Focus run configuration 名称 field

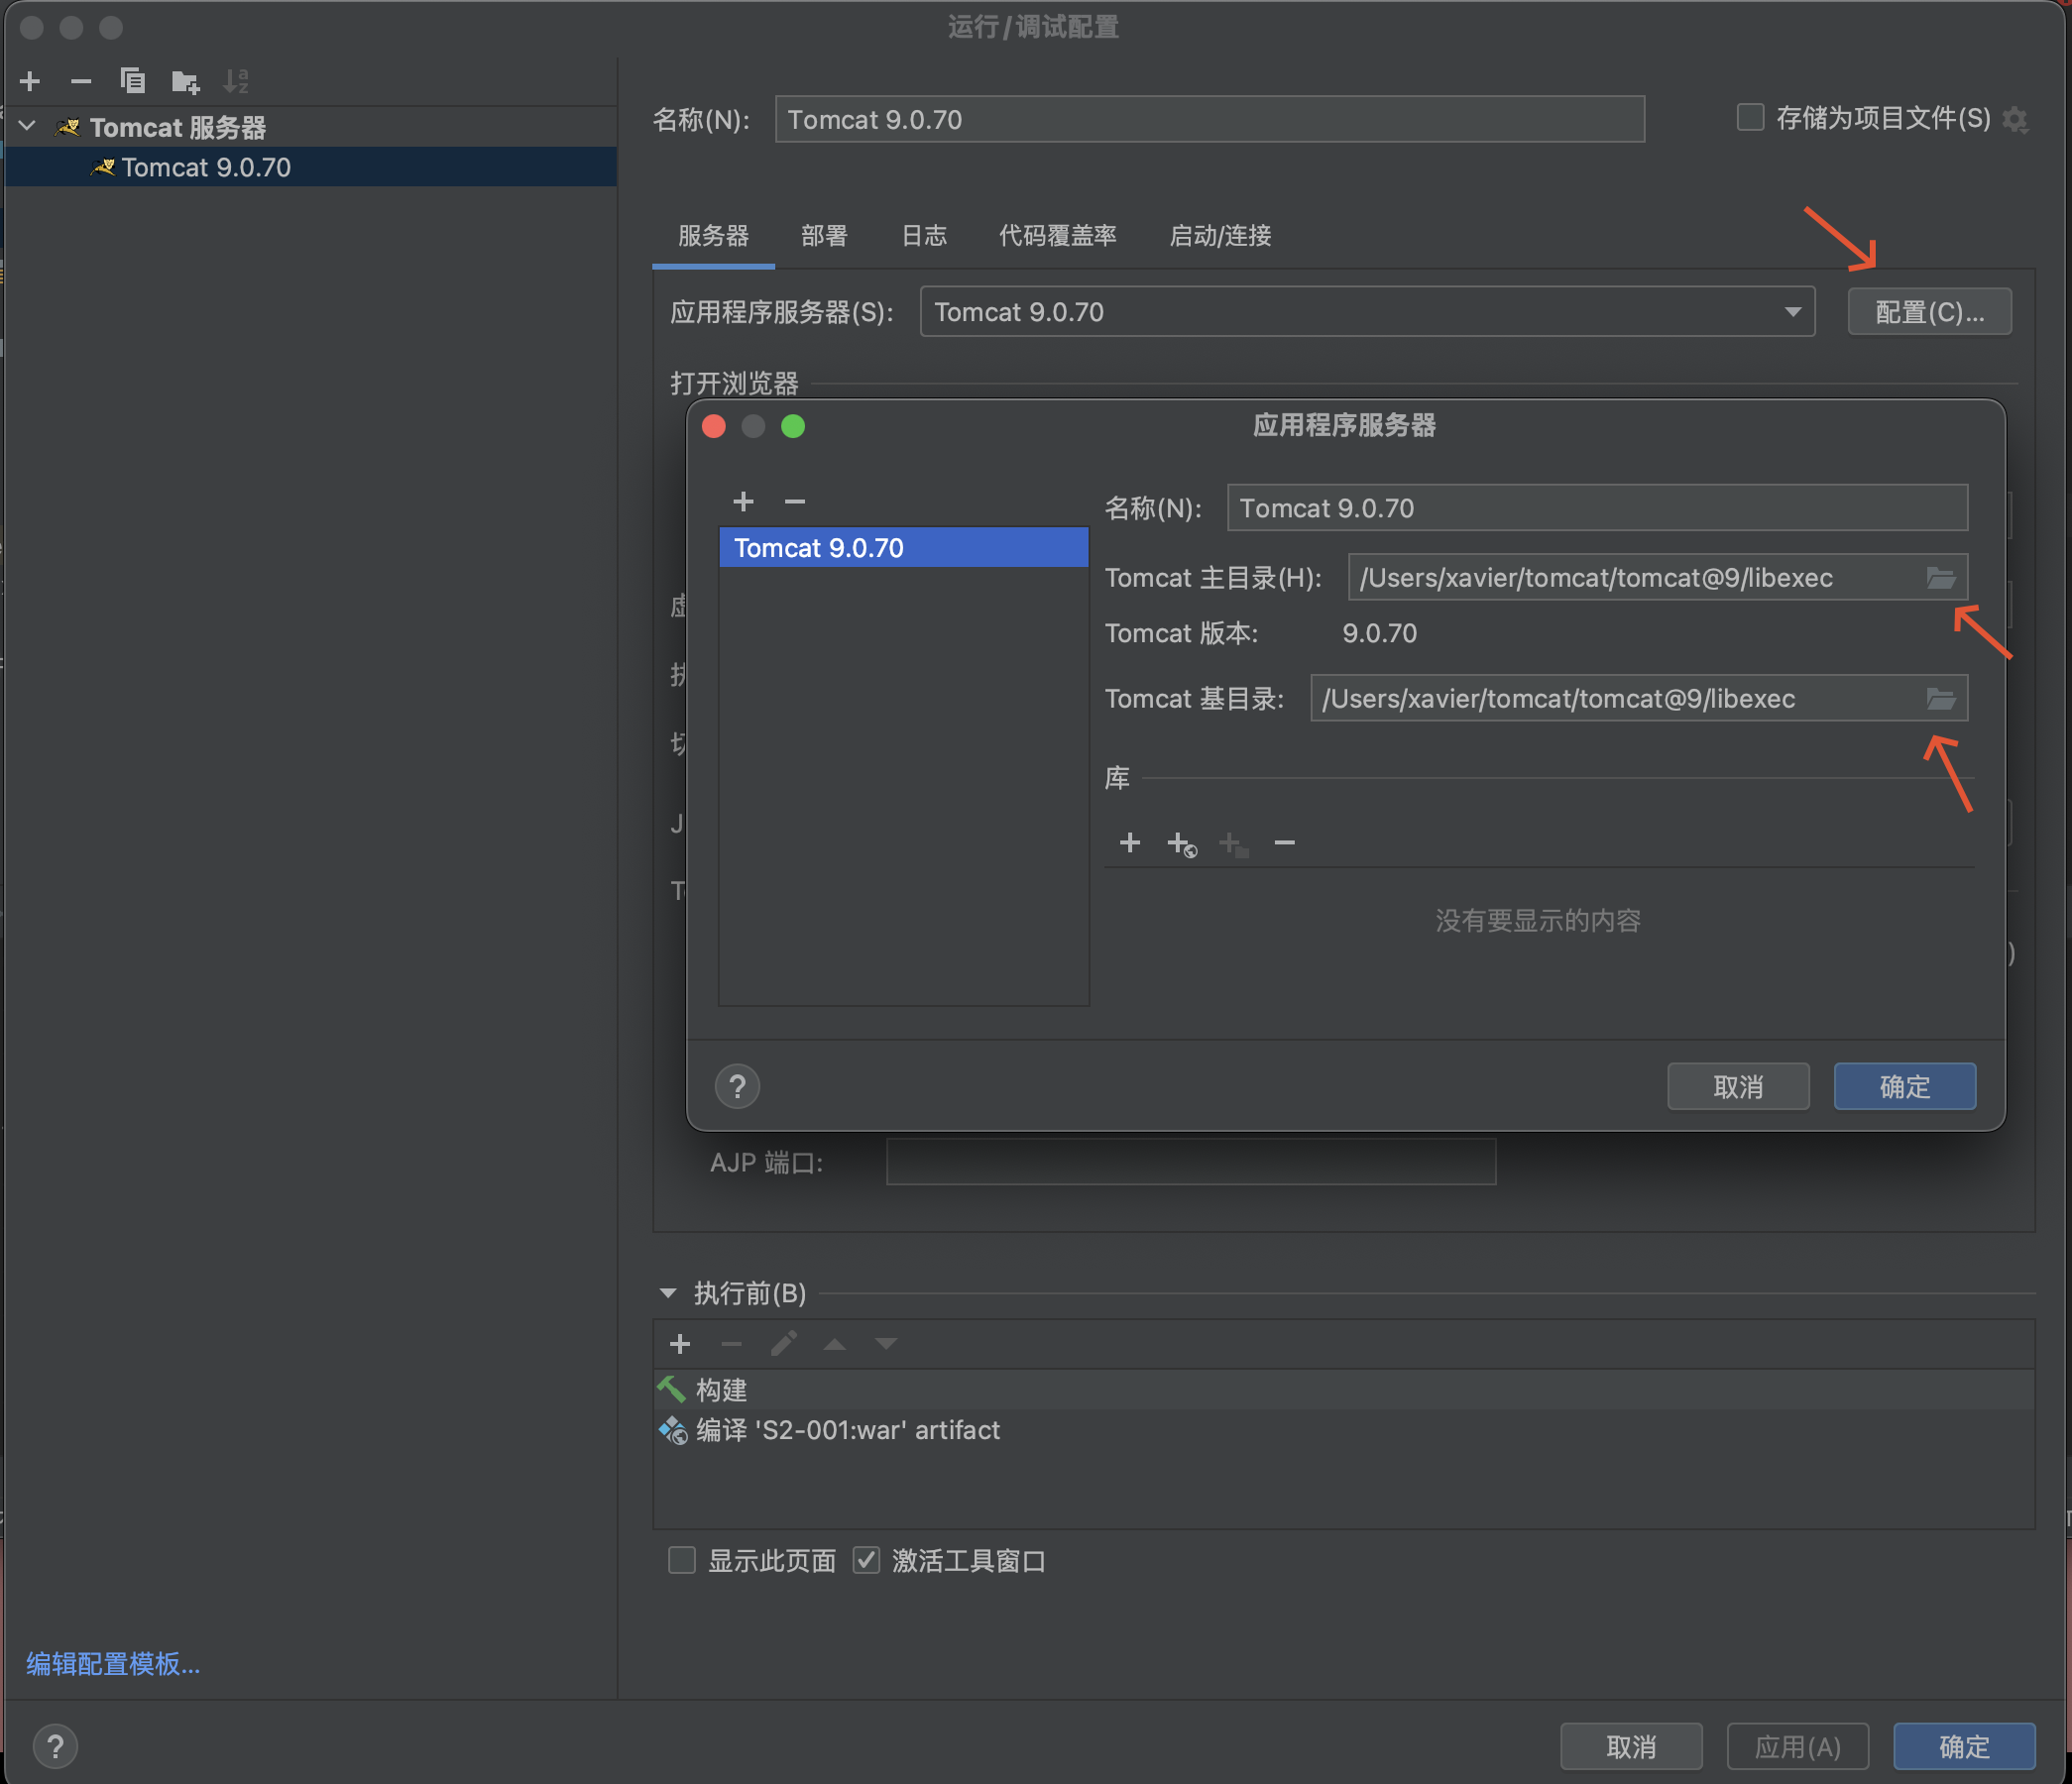[x=1209, y=119]
